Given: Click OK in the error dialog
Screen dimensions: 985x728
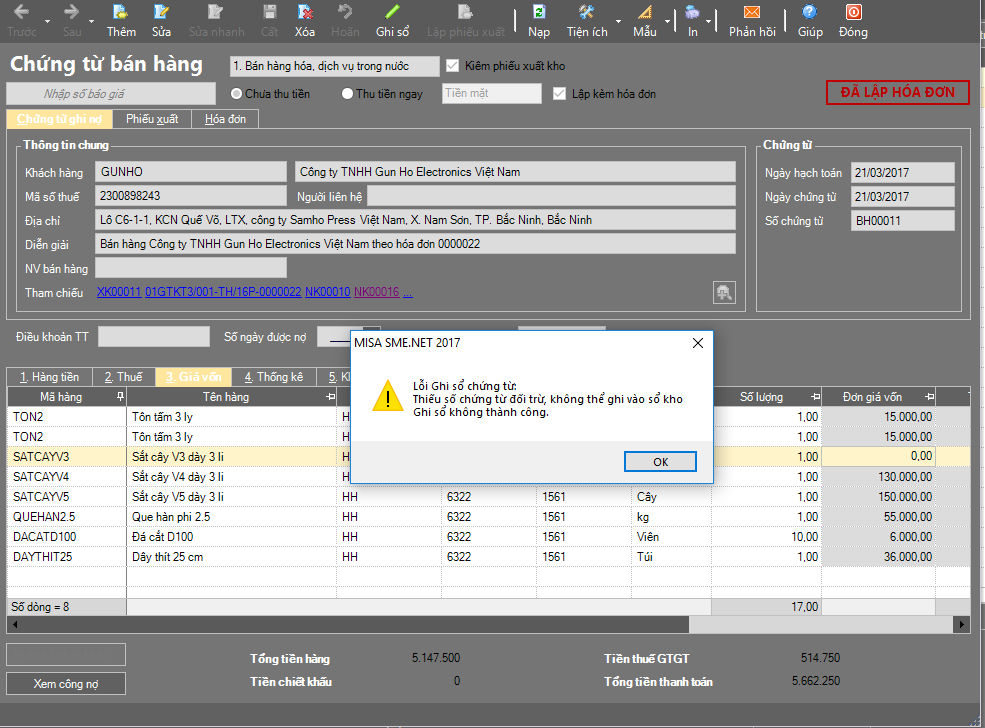Looking at the screenshot, I should (660, 462).
